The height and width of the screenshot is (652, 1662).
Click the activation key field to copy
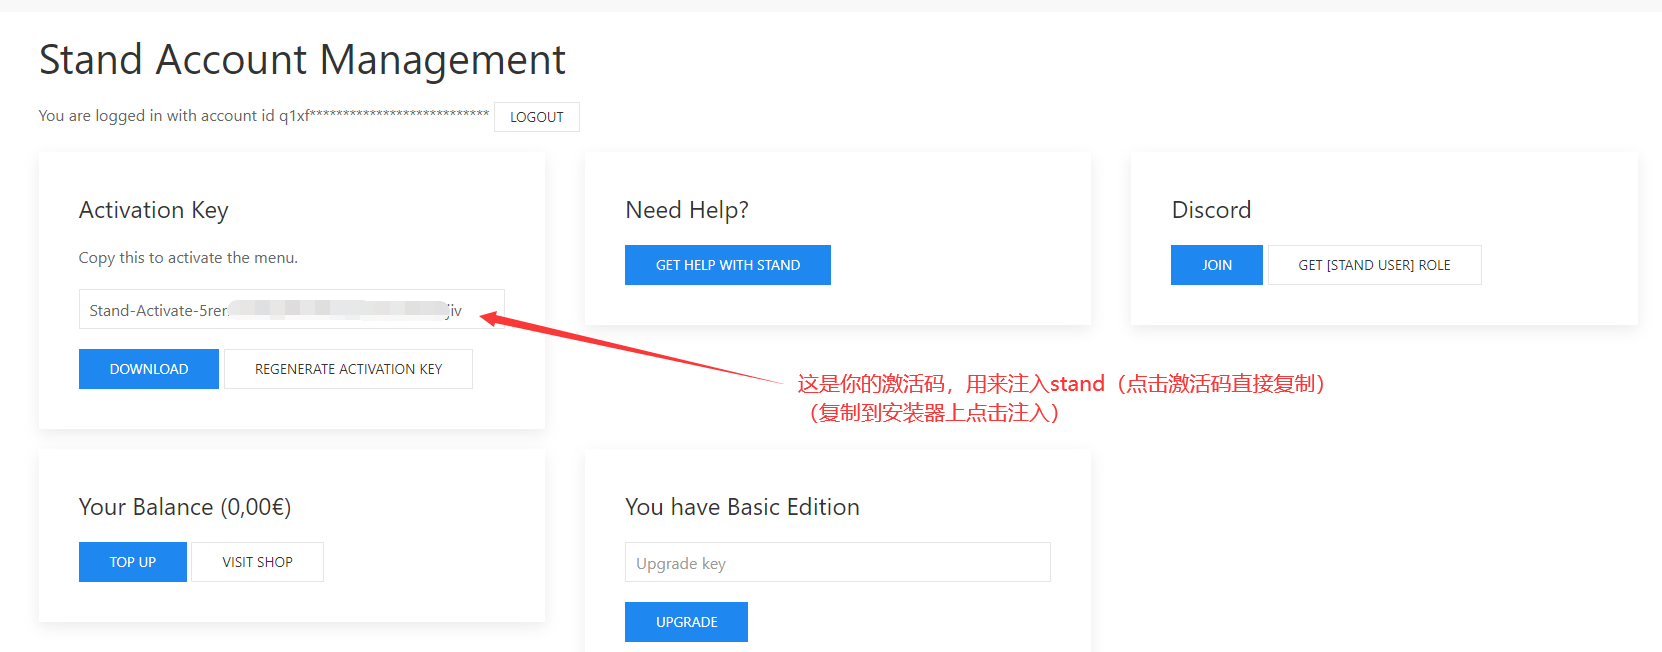pos(291,310)
